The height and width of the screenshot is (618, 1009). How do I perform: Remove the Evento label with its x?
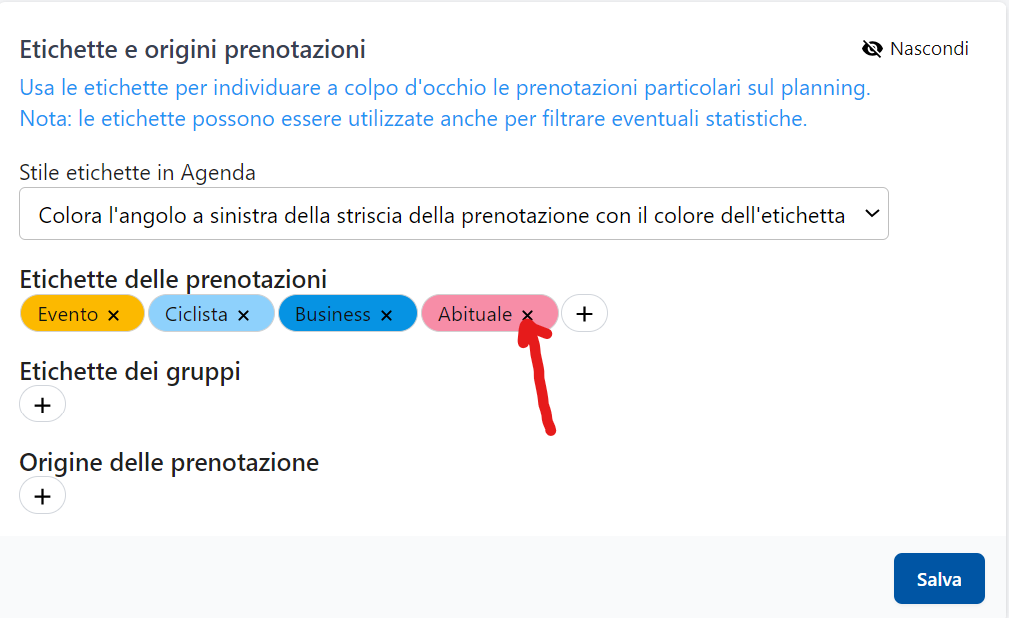113,315
